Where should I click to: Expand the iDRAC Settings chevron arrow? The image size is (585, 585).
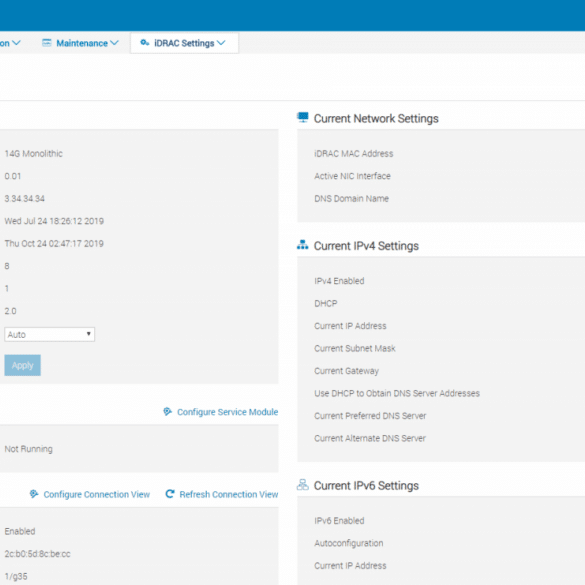[221, 43]
